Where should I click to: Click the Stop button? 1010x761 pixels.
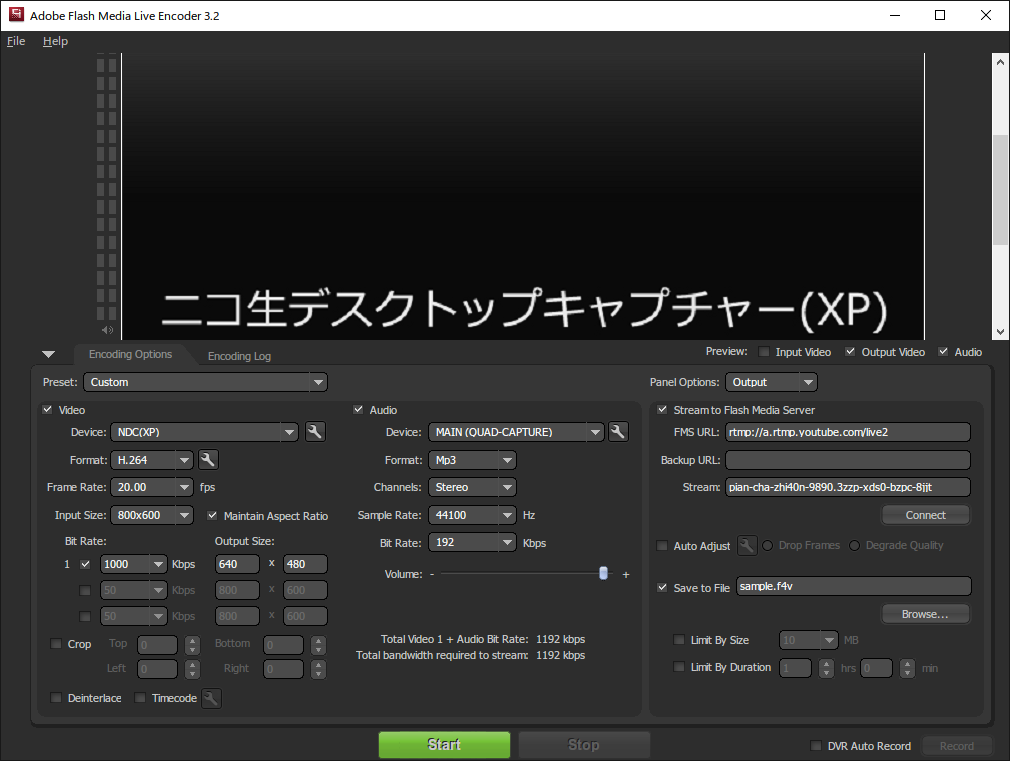pyautogui.click(x=584, y=744)
